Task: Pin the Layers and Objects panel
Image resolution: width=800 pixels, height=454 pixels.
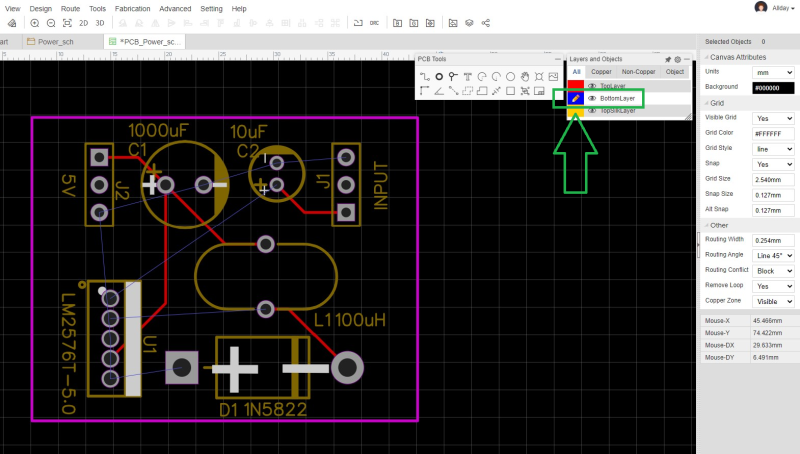Action: (668, 59)
